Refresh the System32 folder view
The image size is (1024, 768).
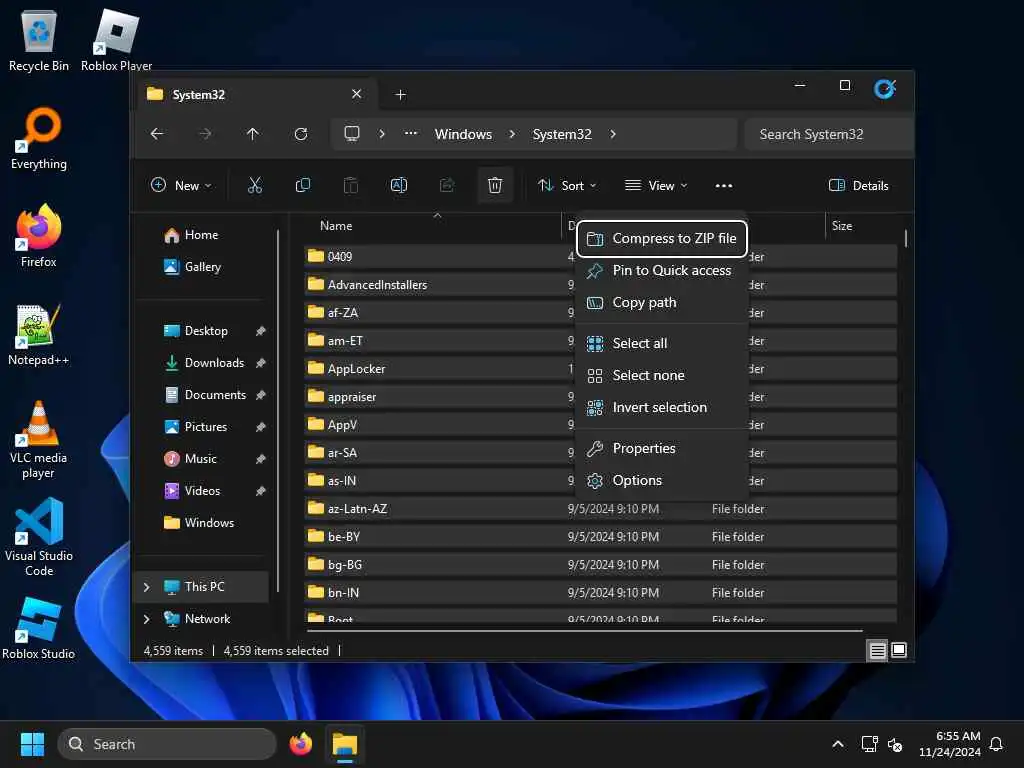coord(301,134)
